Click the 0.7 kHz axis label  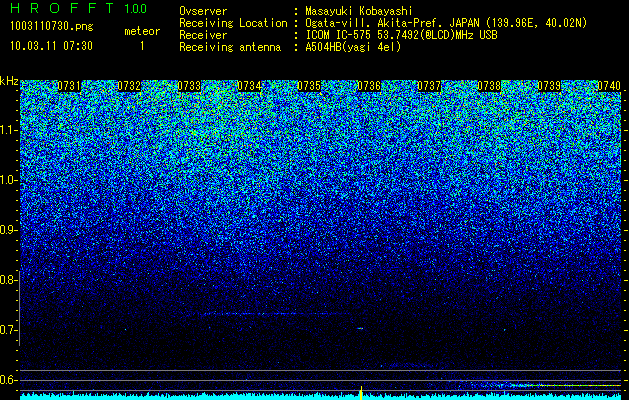7,330
